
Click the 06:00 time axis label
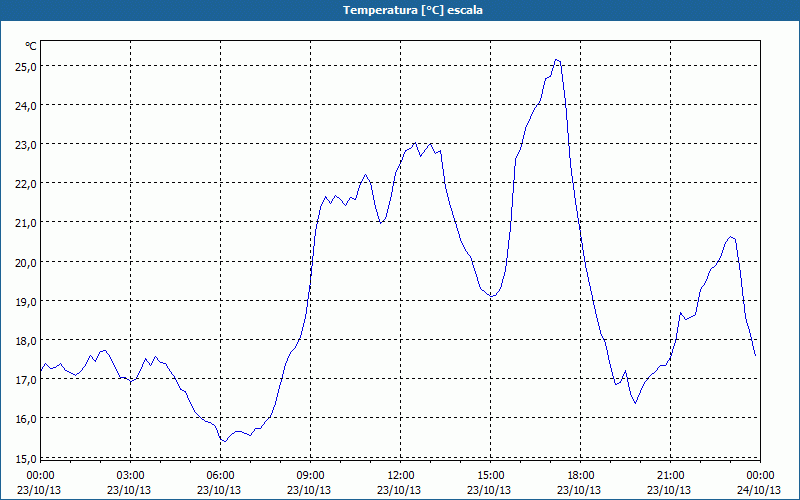(x=220, y=476)
